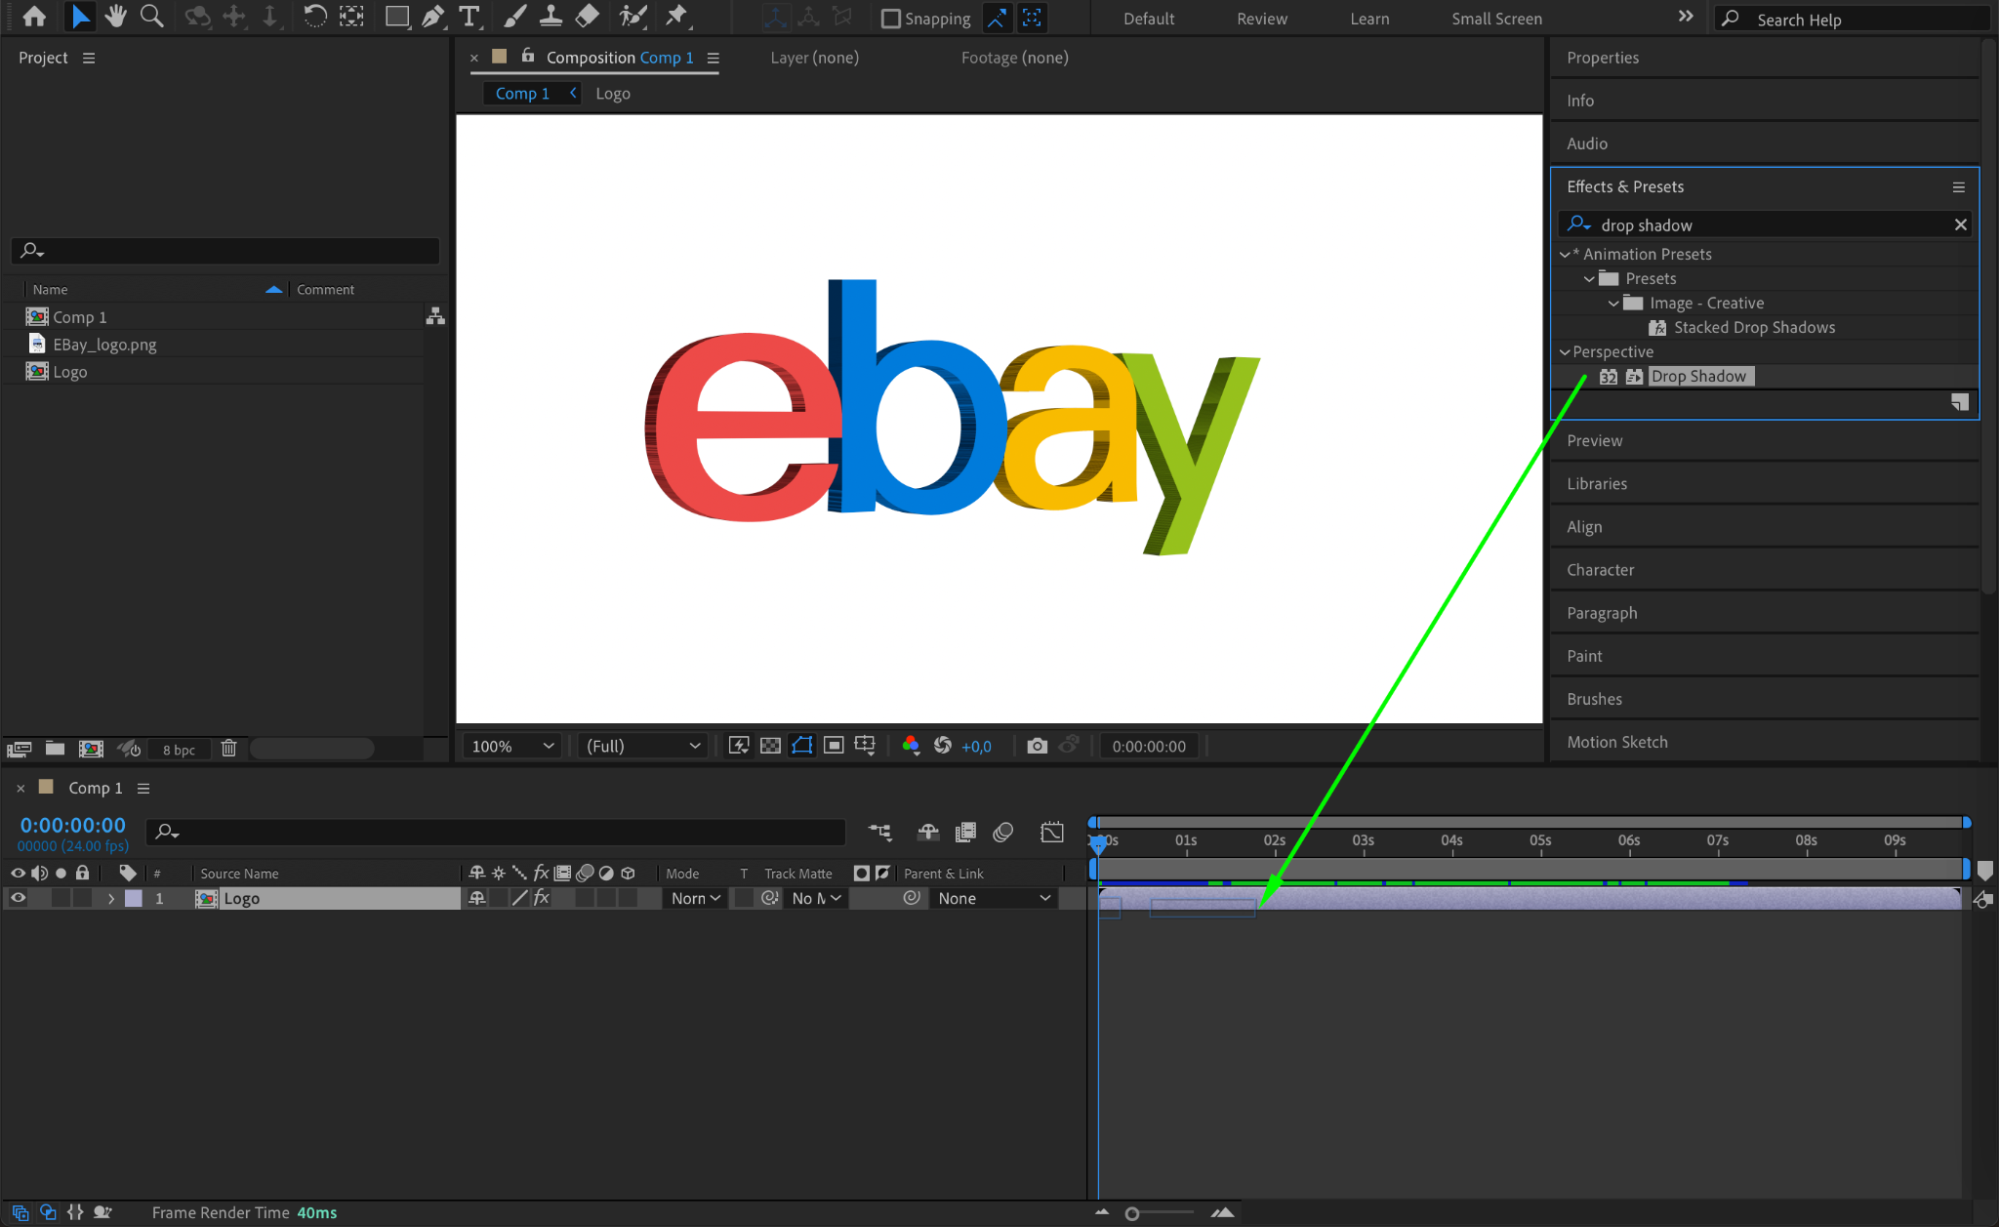Select the Horizontal Type tool
The width and height of the screenshot is (1999, 1227).
coord(469,16)
